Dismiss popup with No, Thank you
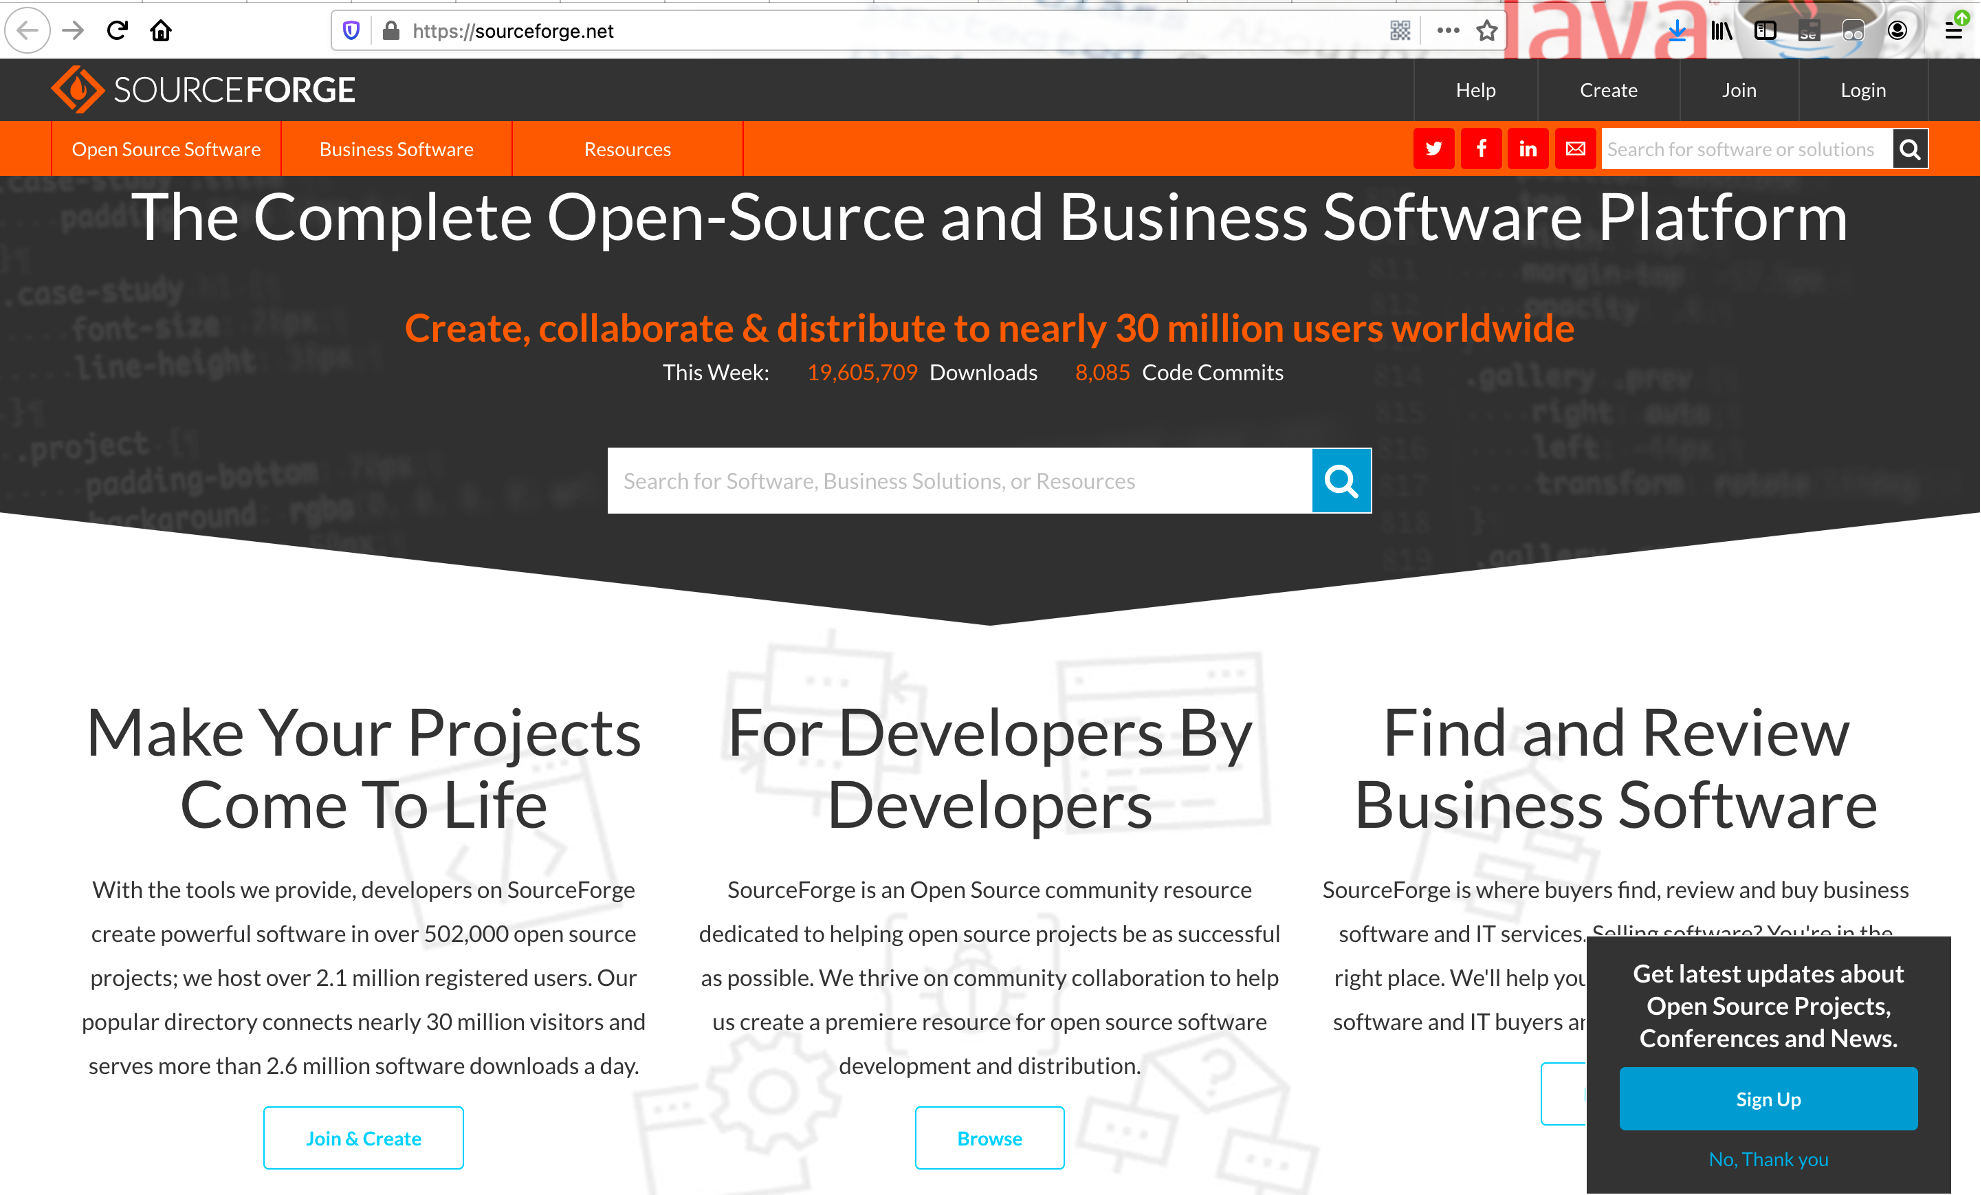Image resolution: width=1981 pixels, height=1195 pixels. pos(1768,1159)
